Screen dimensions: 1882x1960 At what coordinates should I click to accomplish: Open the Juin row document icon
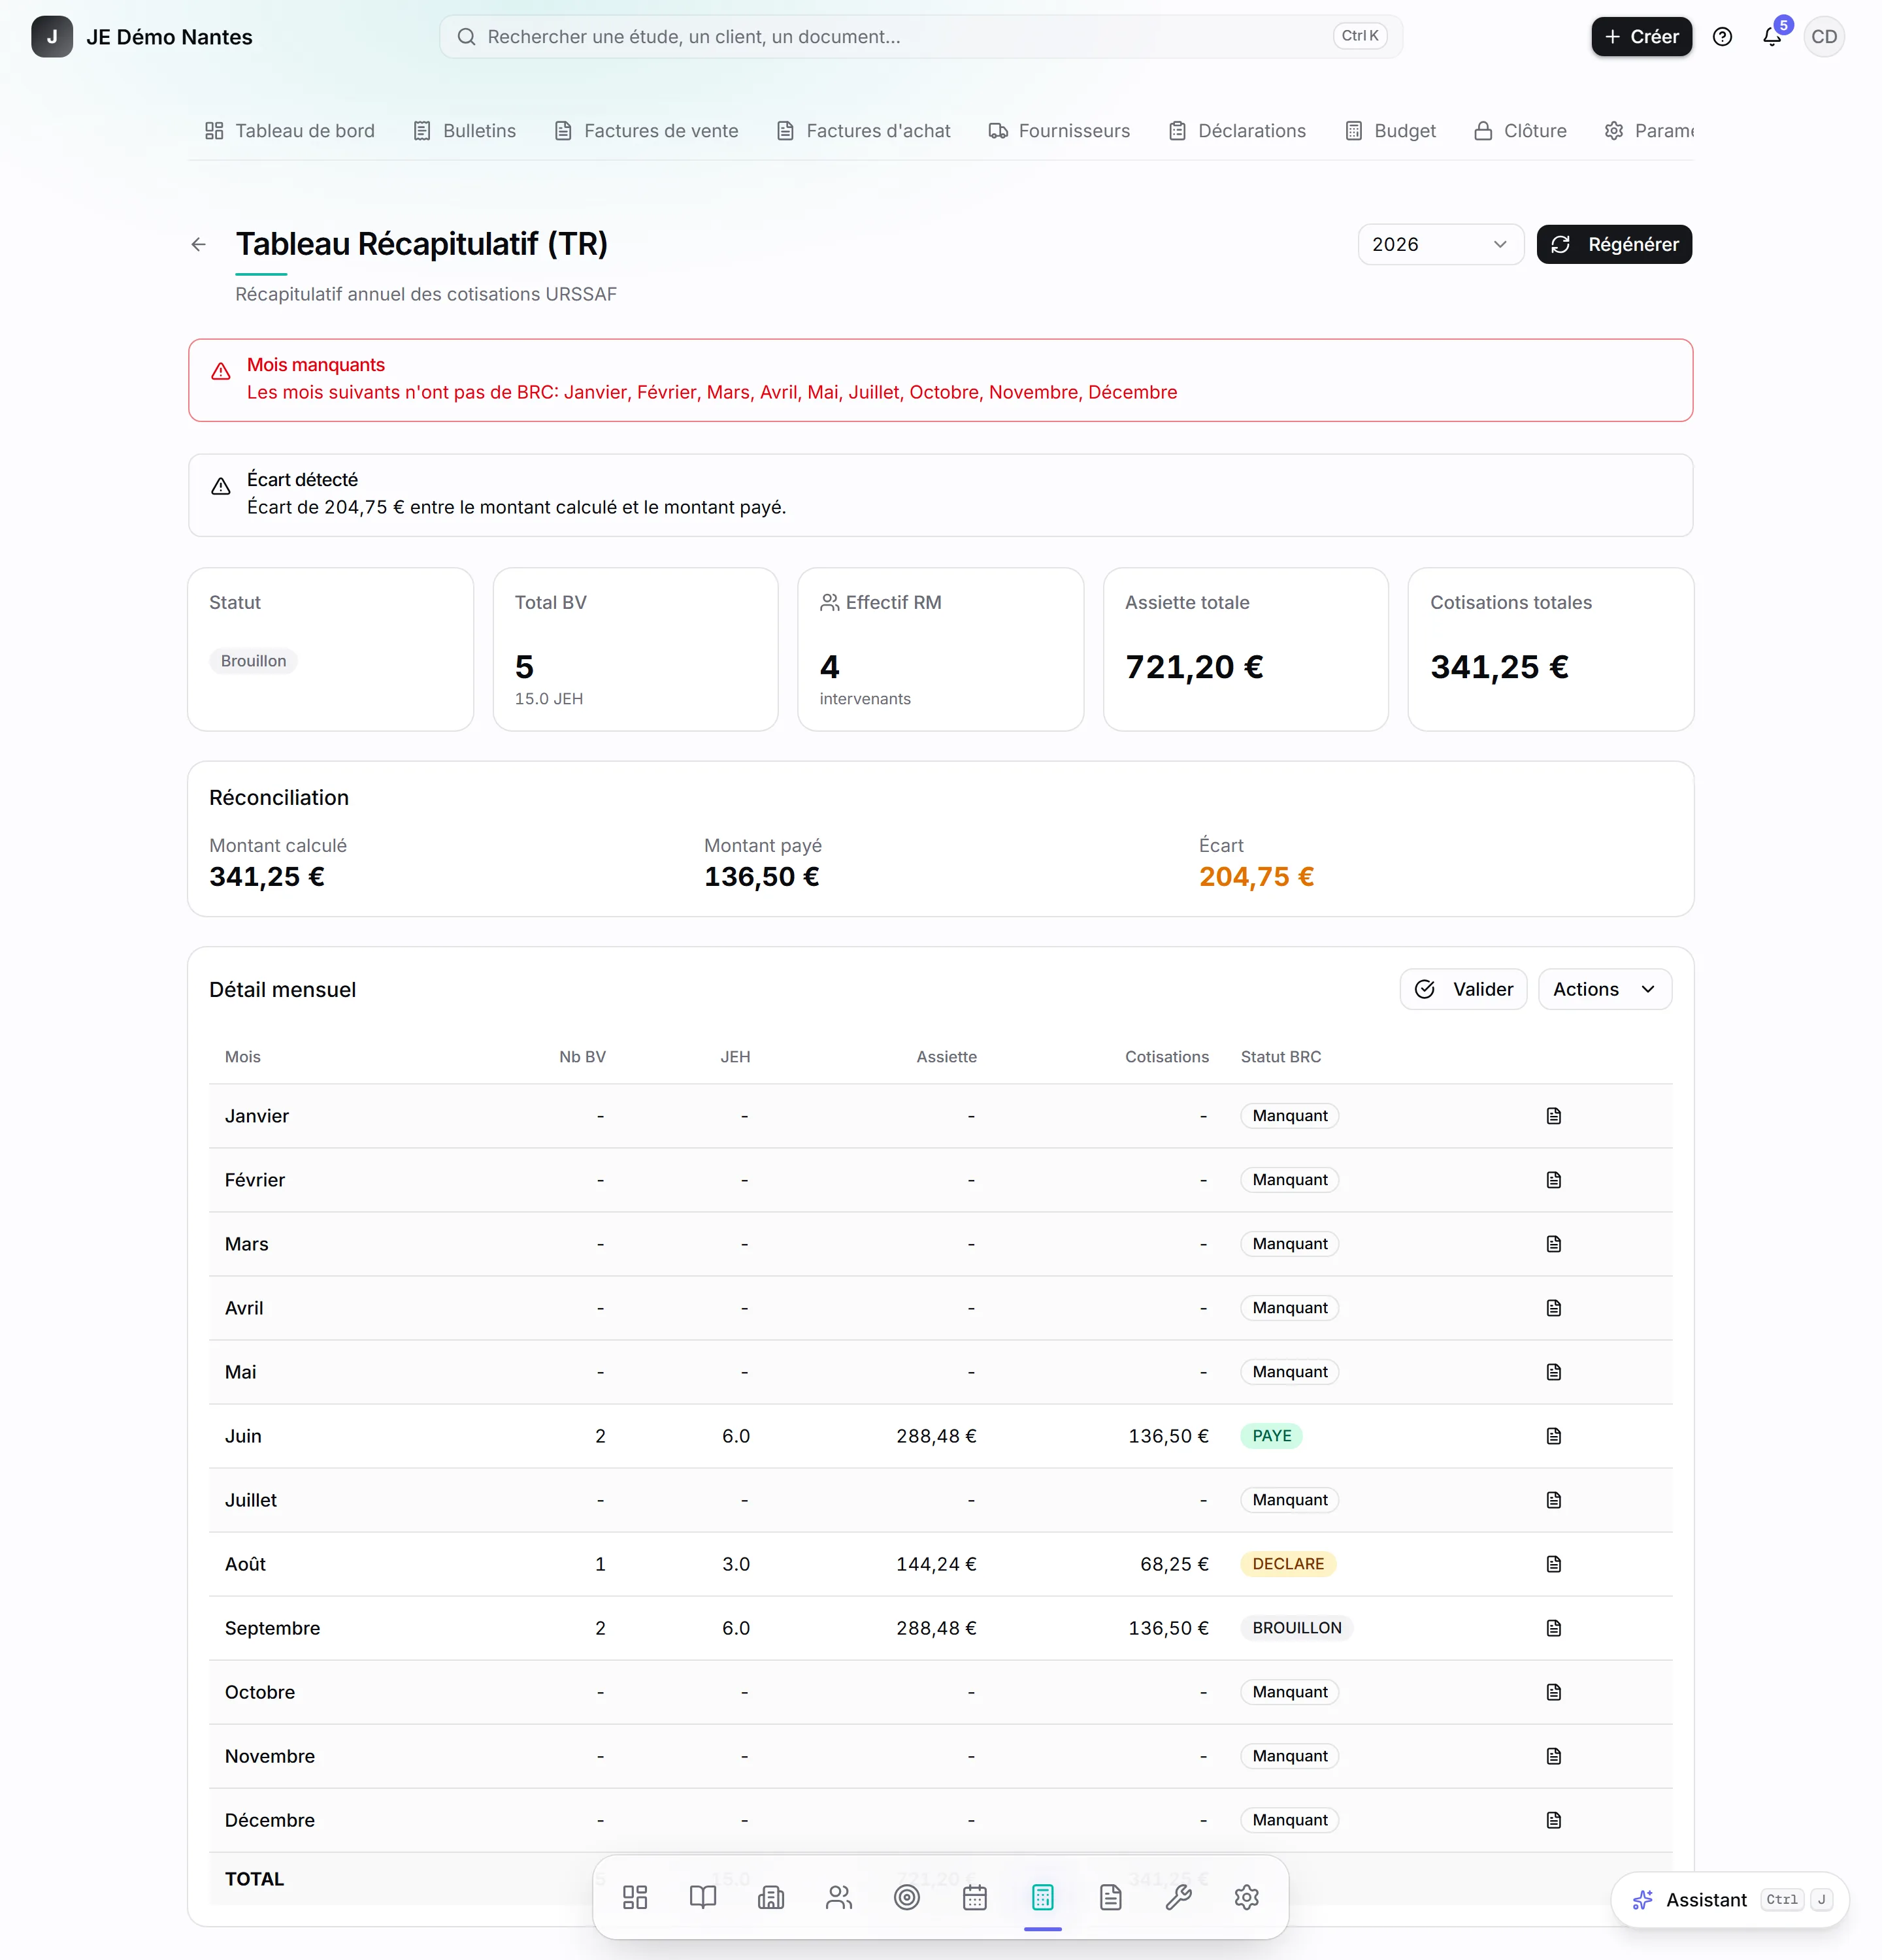coord(1554,1436)
